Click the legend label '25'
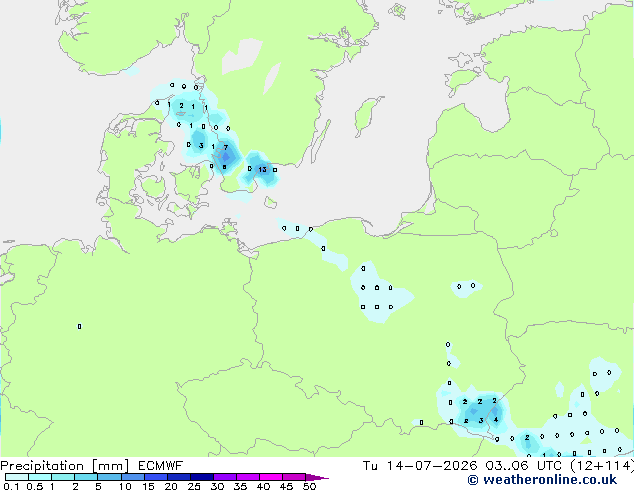Image resolution: width=634 pixels, height=490 pixels. click(194, 486)
